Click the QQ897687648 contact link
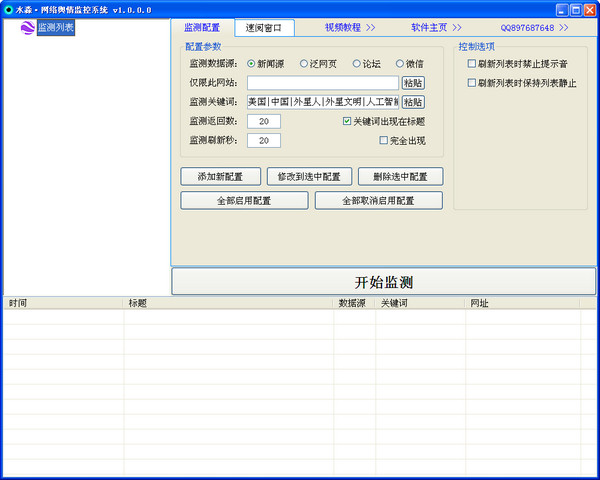 (534, 28)
